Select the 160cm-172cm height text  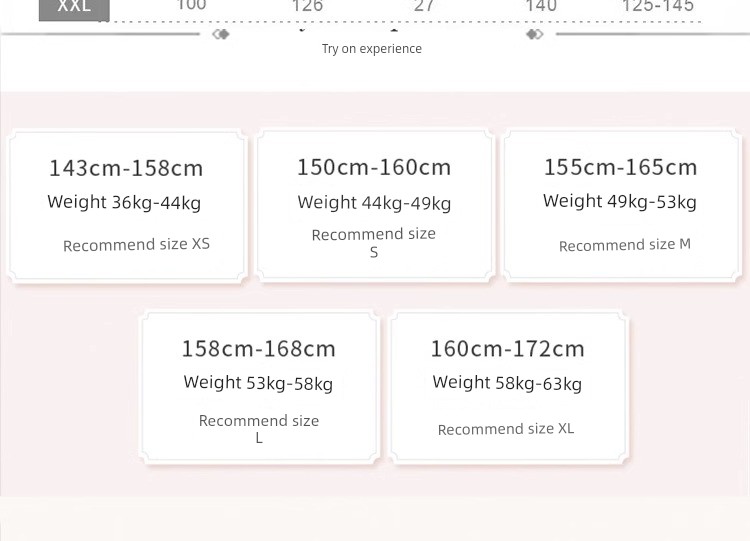[507, 349]
